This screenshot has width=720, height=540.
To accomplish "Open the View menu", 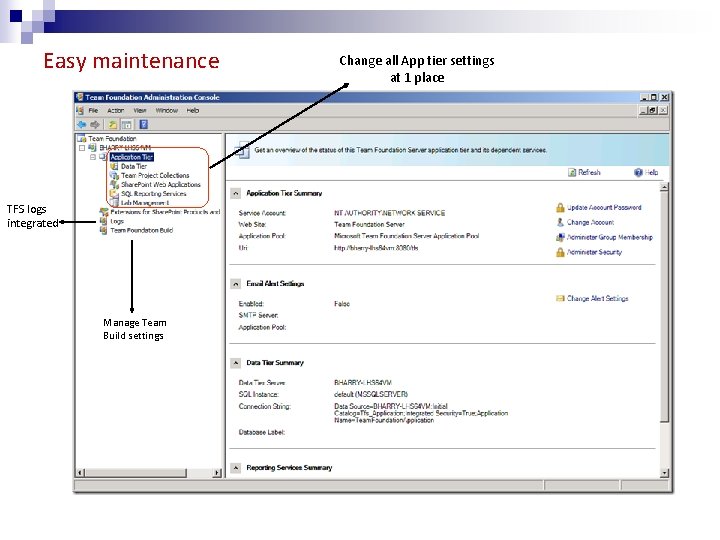I will pos(140,111).
